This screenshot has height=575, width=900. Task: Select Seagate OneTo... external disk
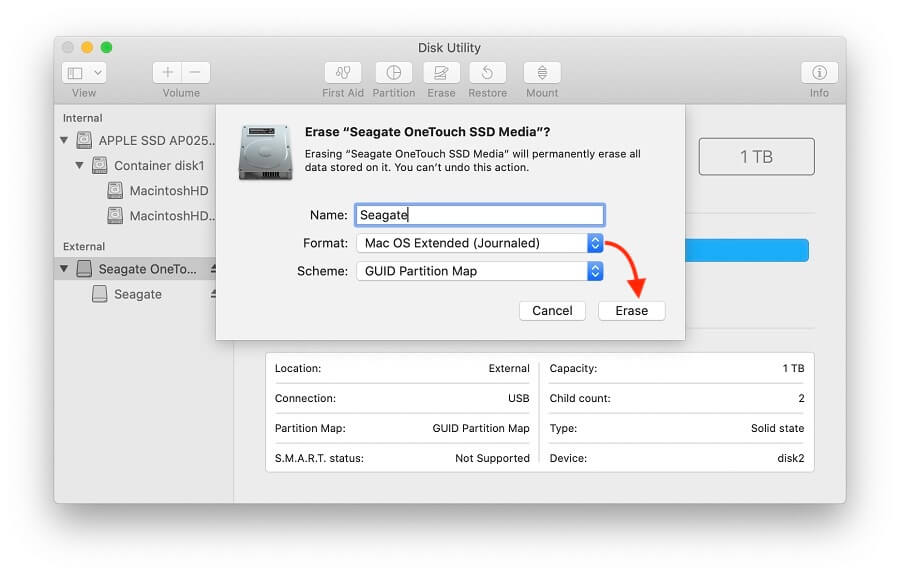point(148,269)
